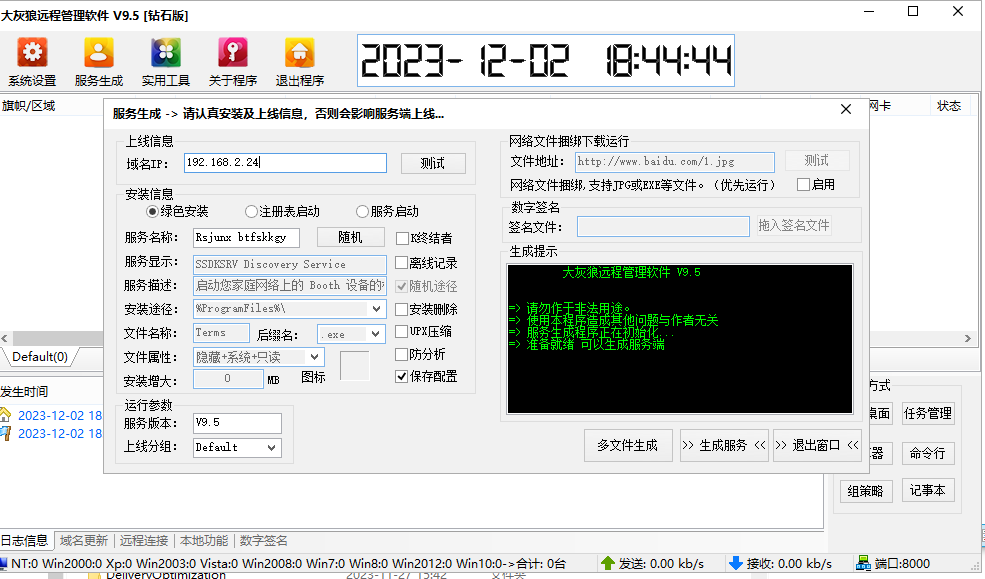Click the horizontal scrollbar right arrow
The width and height of the screenshot is (985, 579).
coord(967,338)
